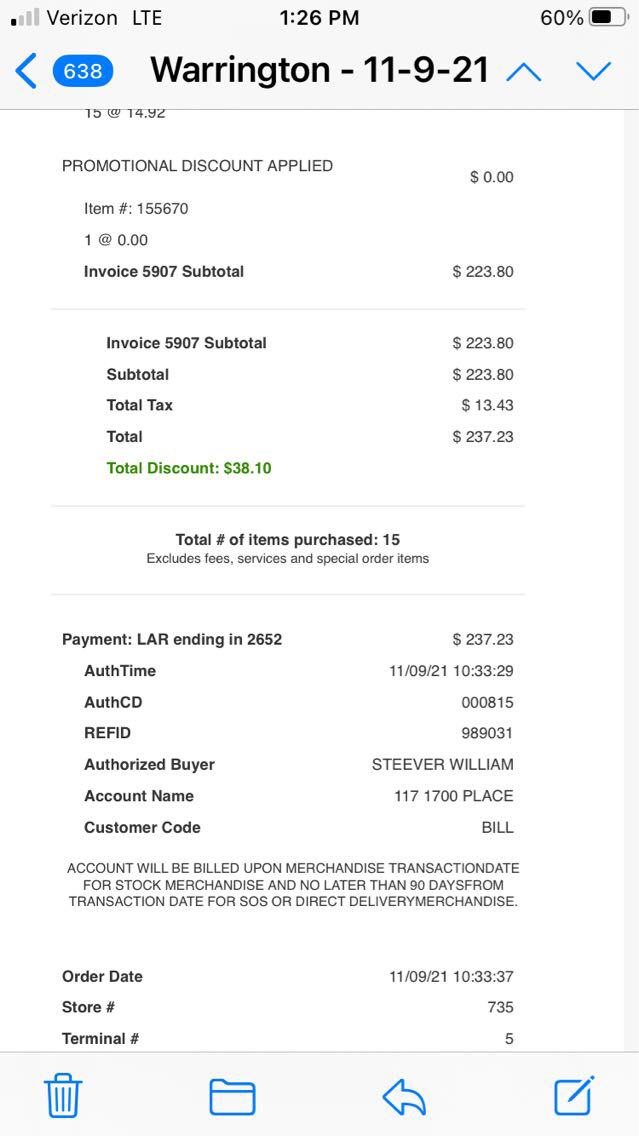The image size is (639, 1136).
Task: Go to previous message with up arrow
Action: click(x=524, y=71)
